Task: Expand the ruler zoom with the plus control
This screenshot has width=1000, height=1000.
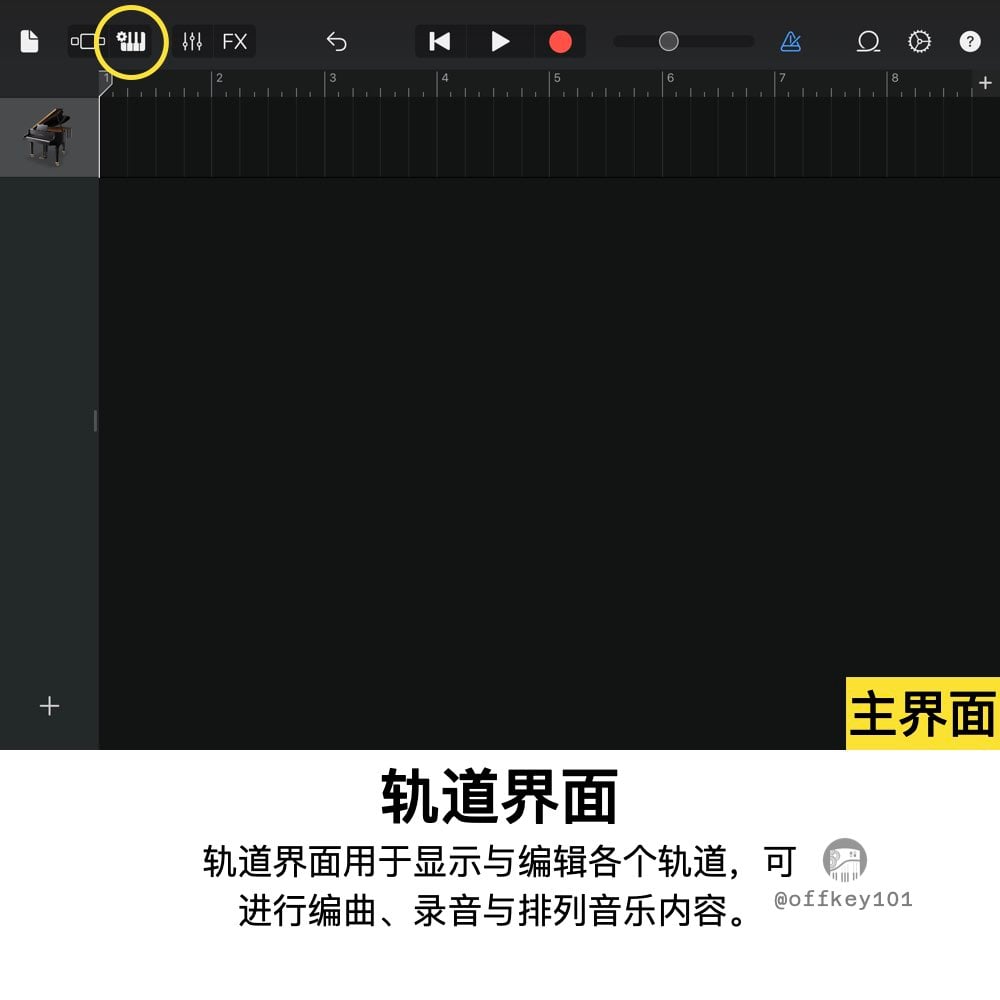Action: (x=985, y=82)
